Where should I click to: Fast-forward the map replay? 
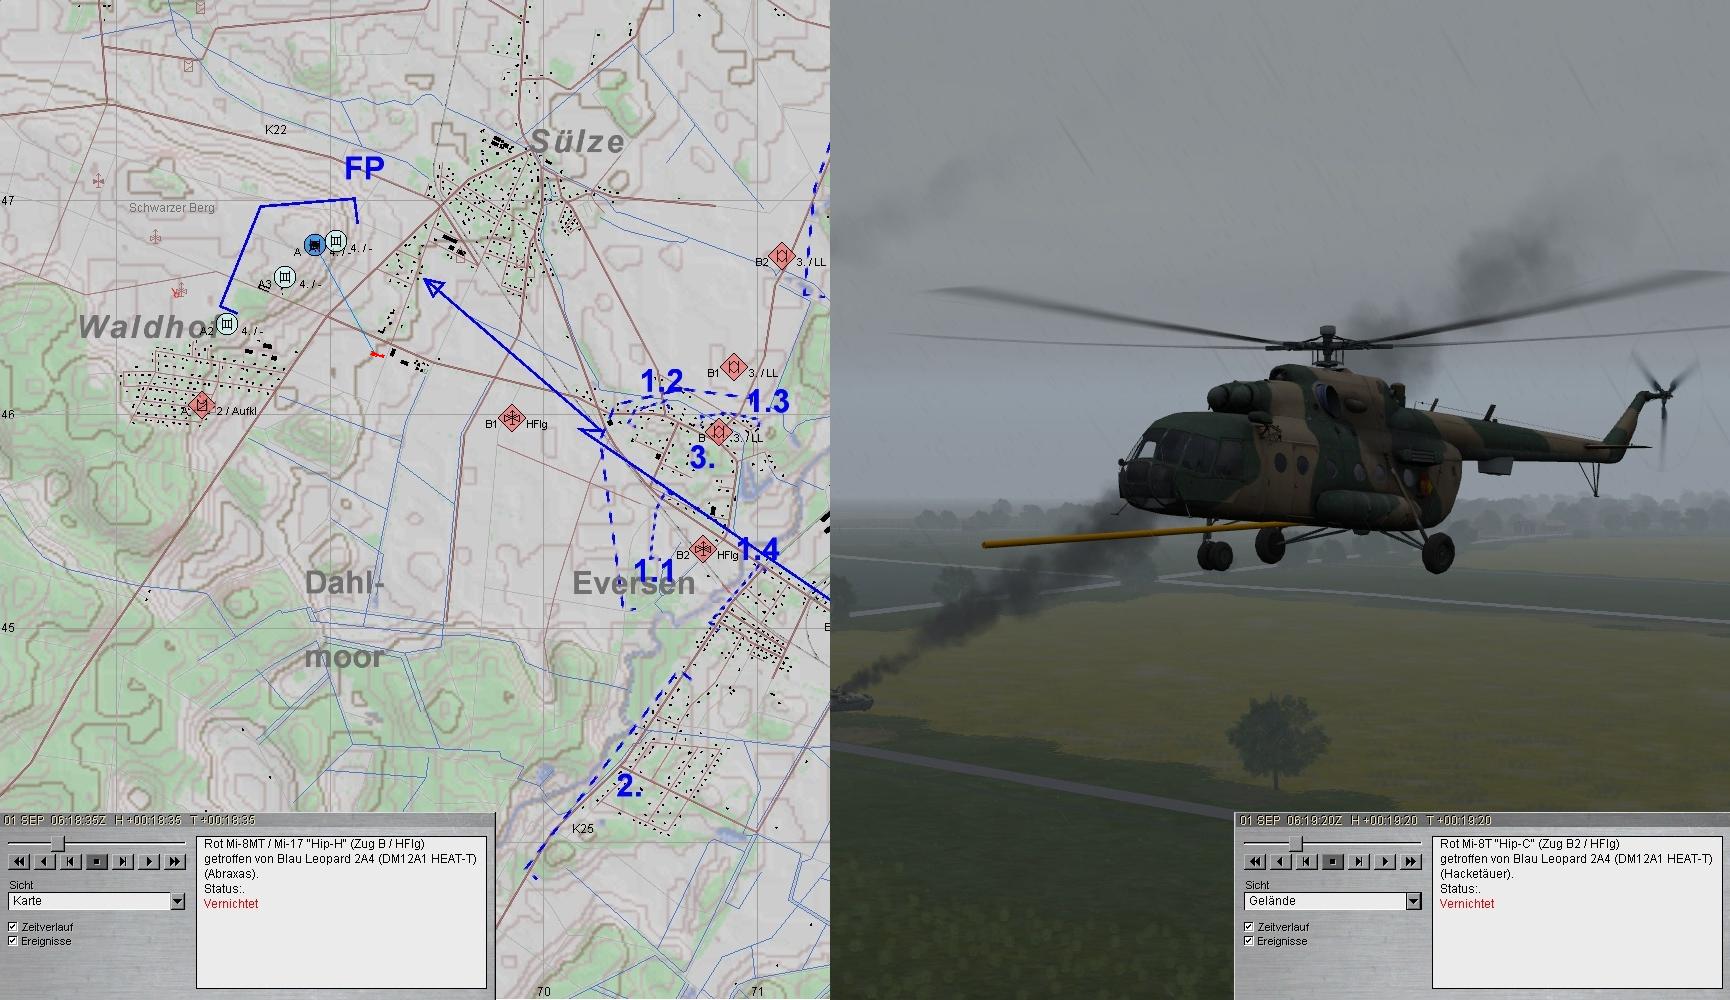tap(174, 861)
